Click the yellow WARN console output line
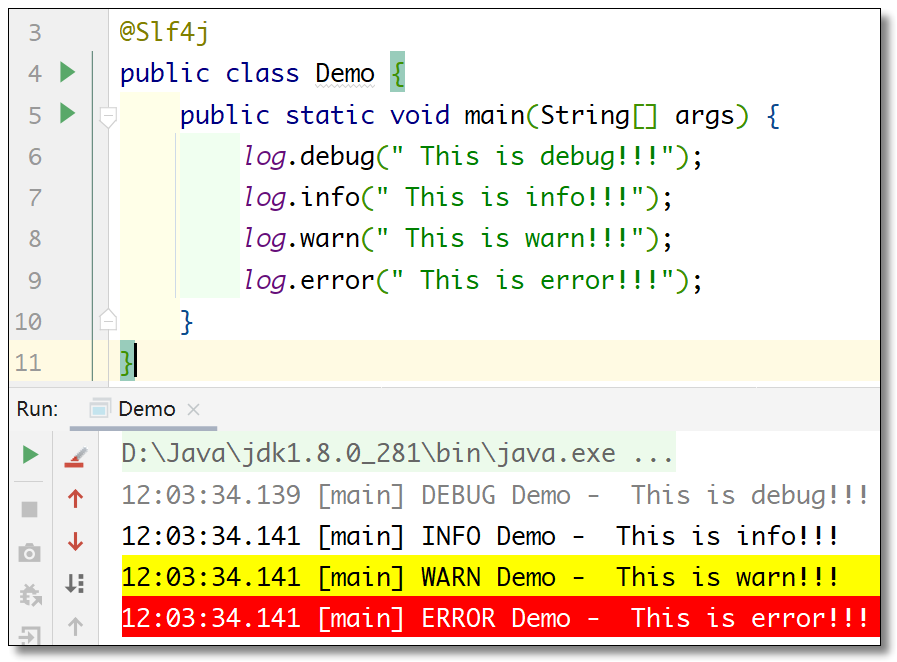Image resolution: width=897 pixels, height=662 pixels. [x=501, y=576]
